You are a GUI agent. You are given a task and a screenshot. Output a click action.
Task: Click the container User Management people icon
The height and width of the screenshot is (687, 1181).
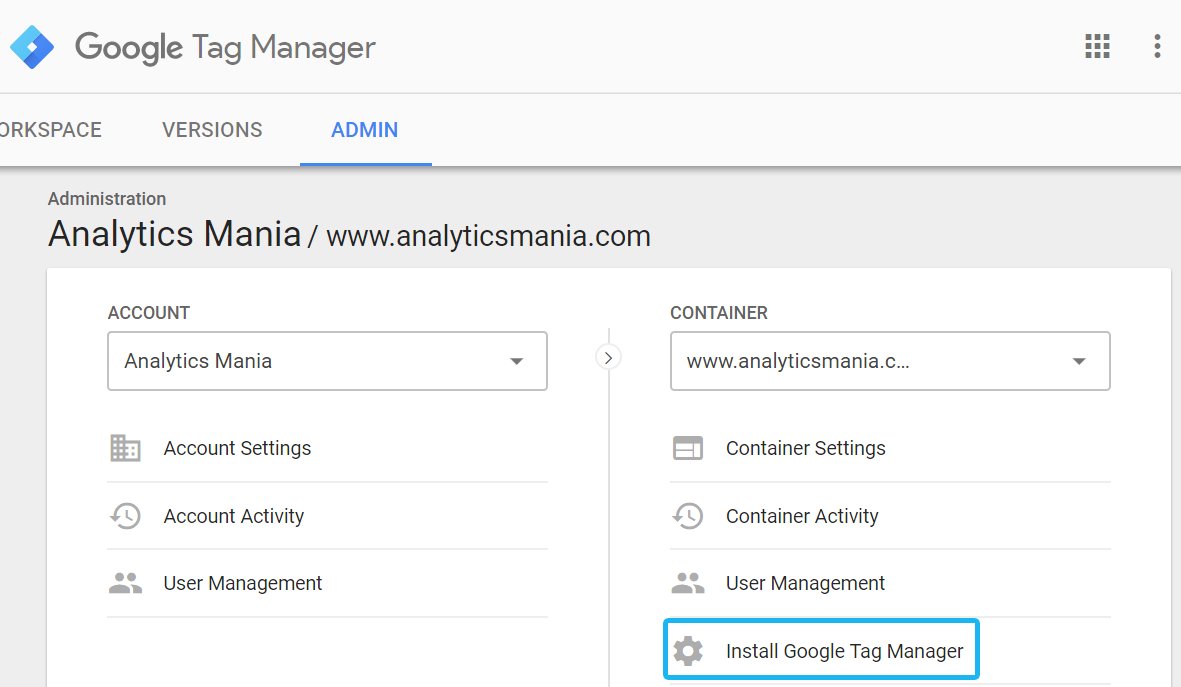(x=688, y=583)
